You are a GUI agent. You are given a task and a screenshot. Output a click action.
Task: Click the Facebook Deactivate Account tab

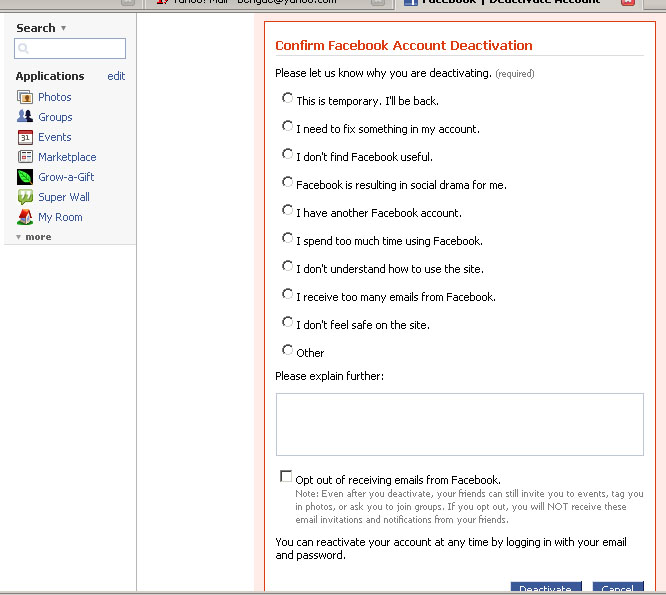[510, 3]
